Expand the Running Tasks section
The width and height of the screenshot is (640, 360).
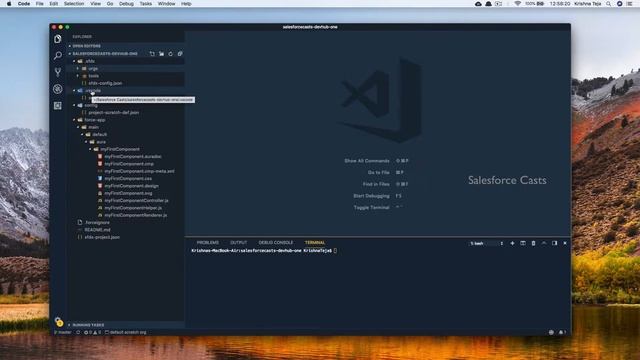(x=88, y=325)
